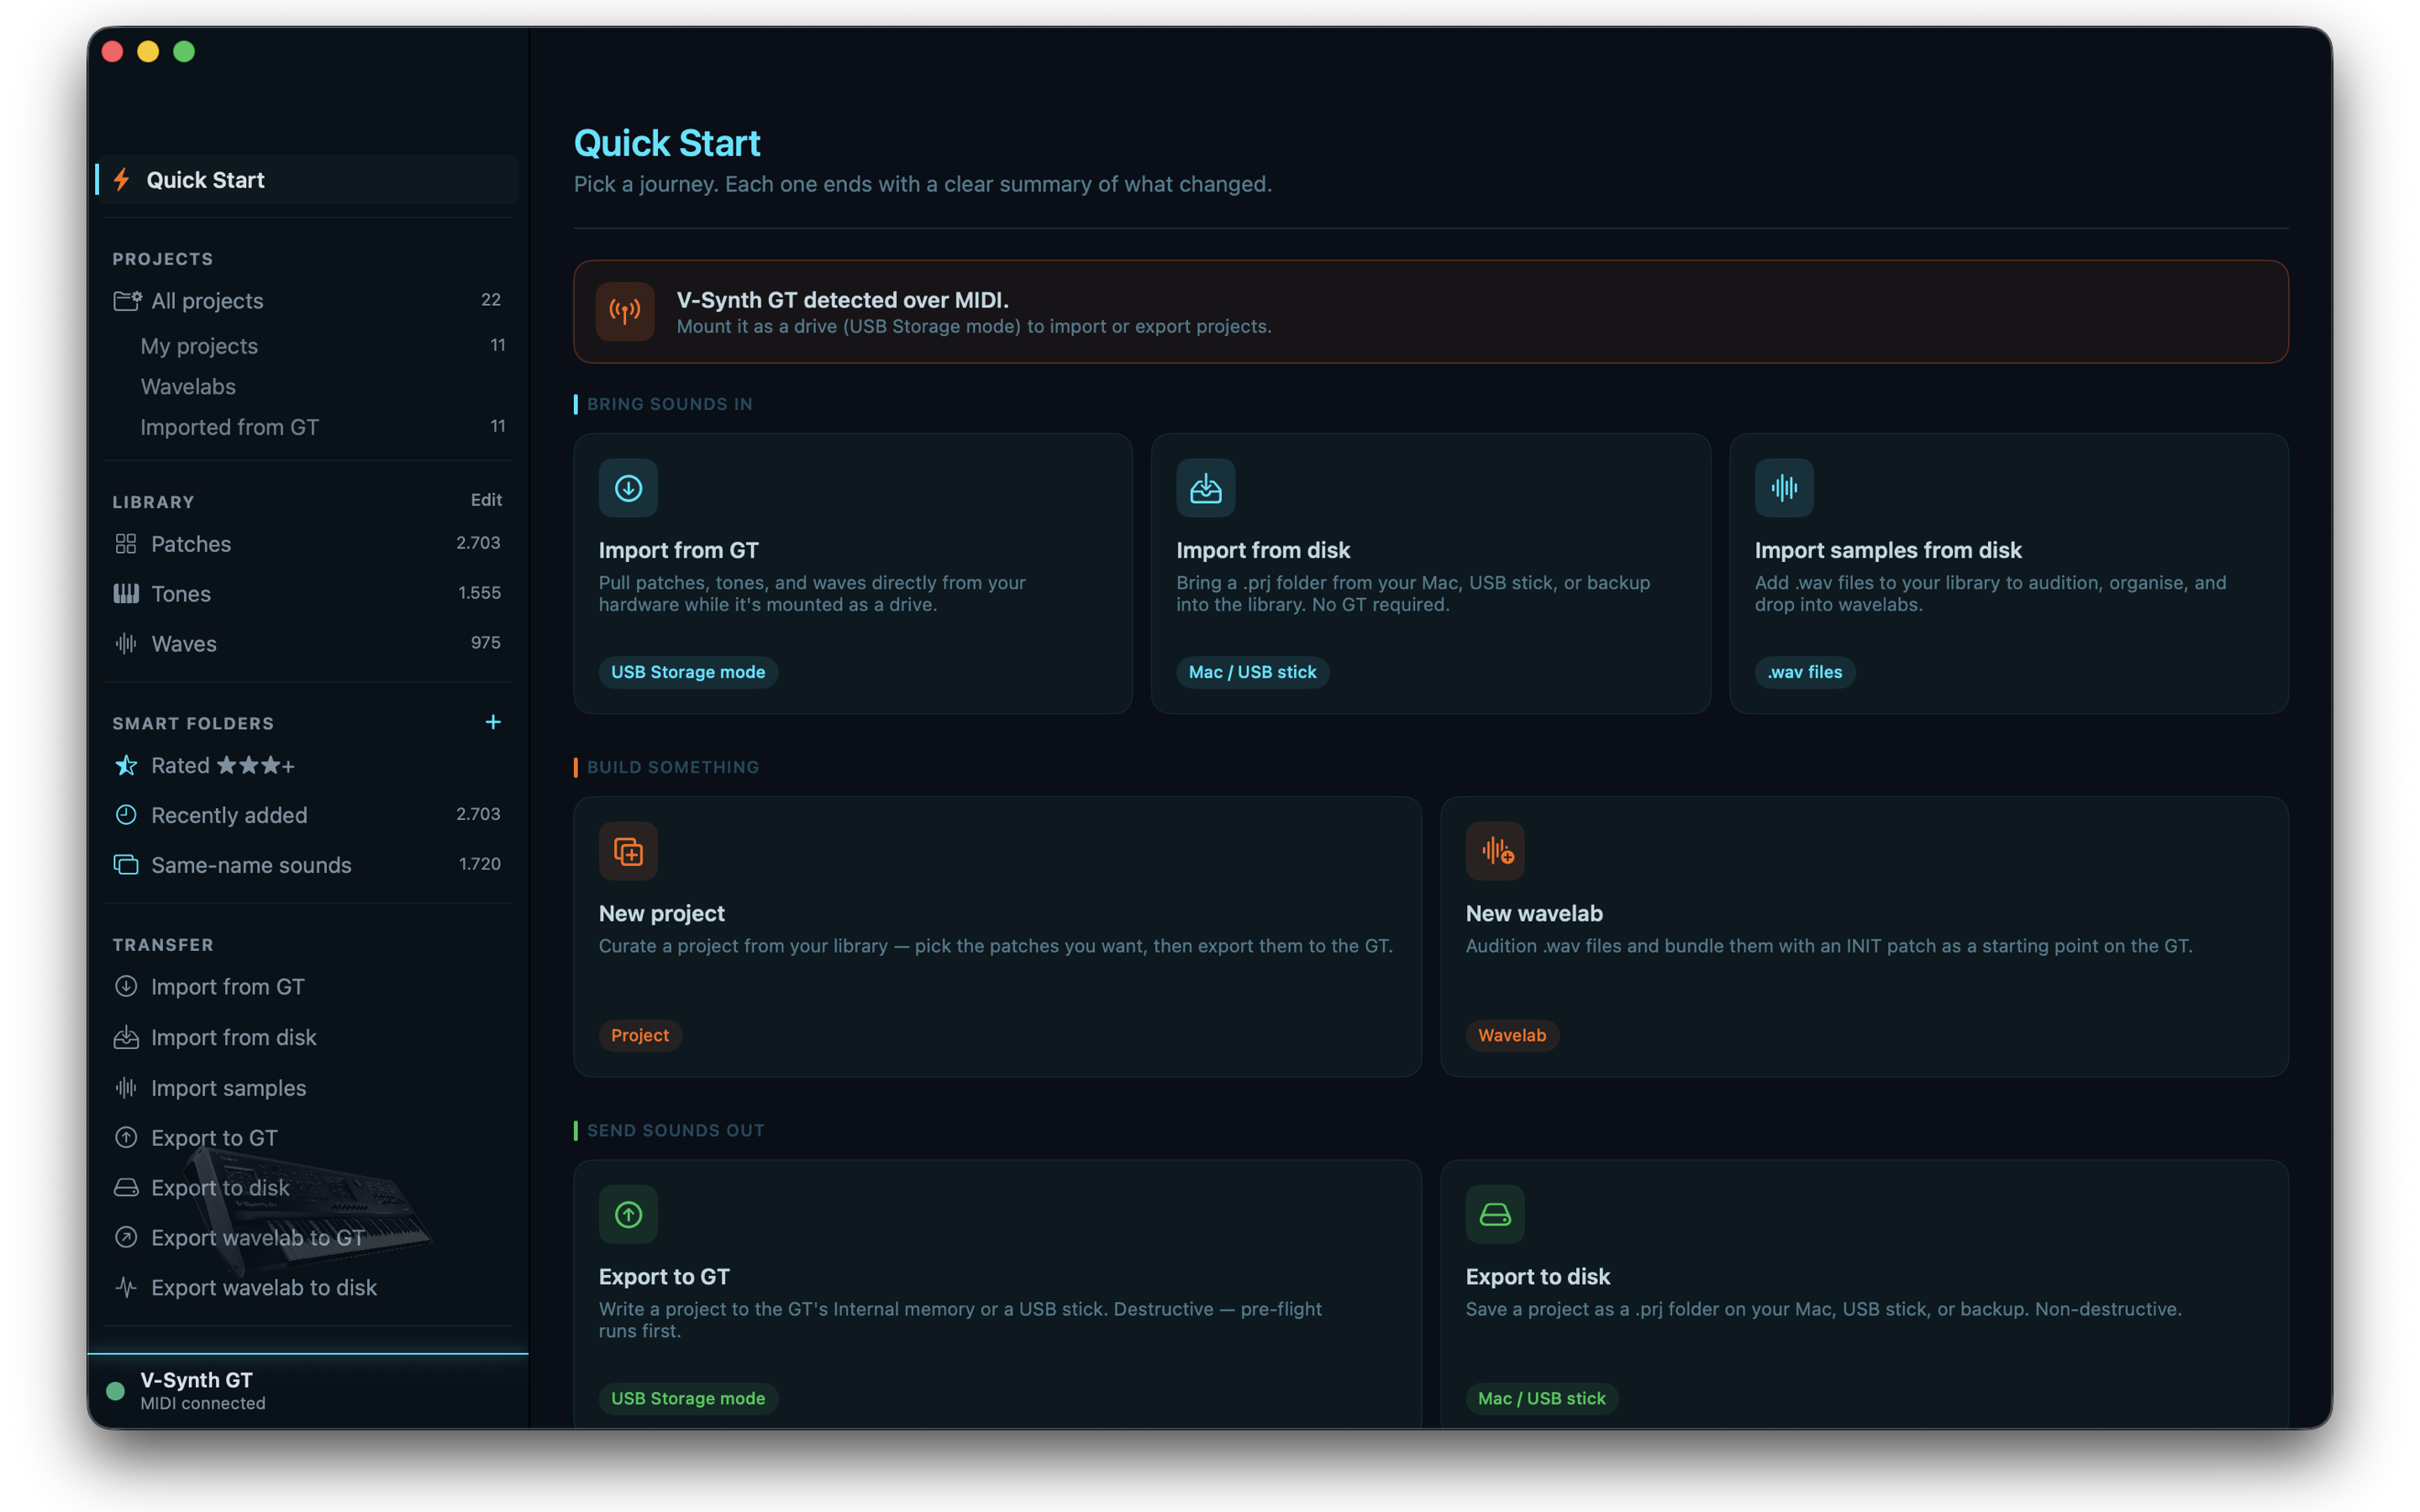Select Imported from GT projects
The image size is (2420, 1512).
point(307,428)
